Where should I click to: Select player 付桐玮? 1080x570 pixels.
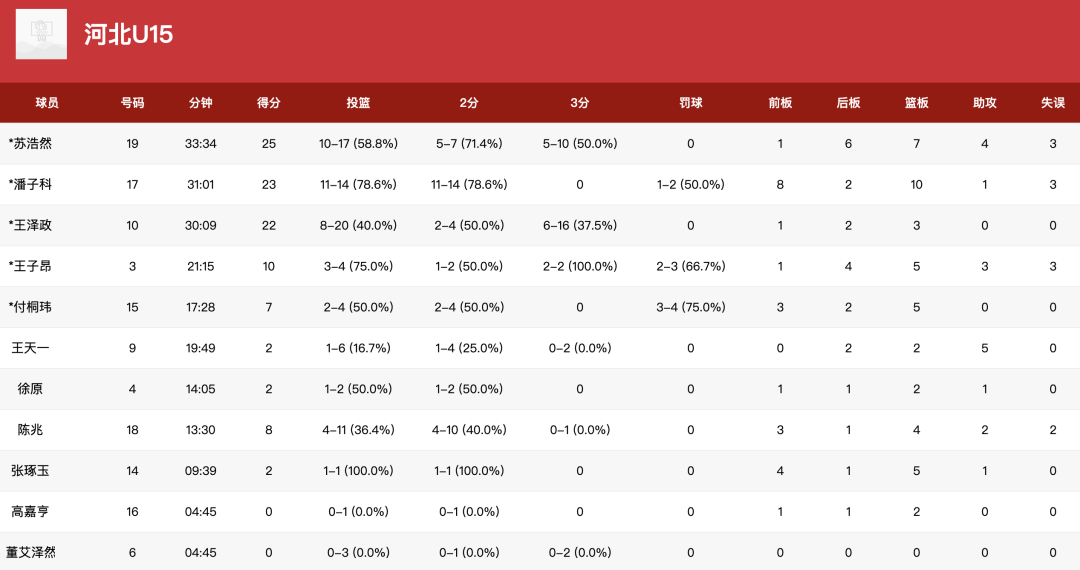[x=31, y=307]
